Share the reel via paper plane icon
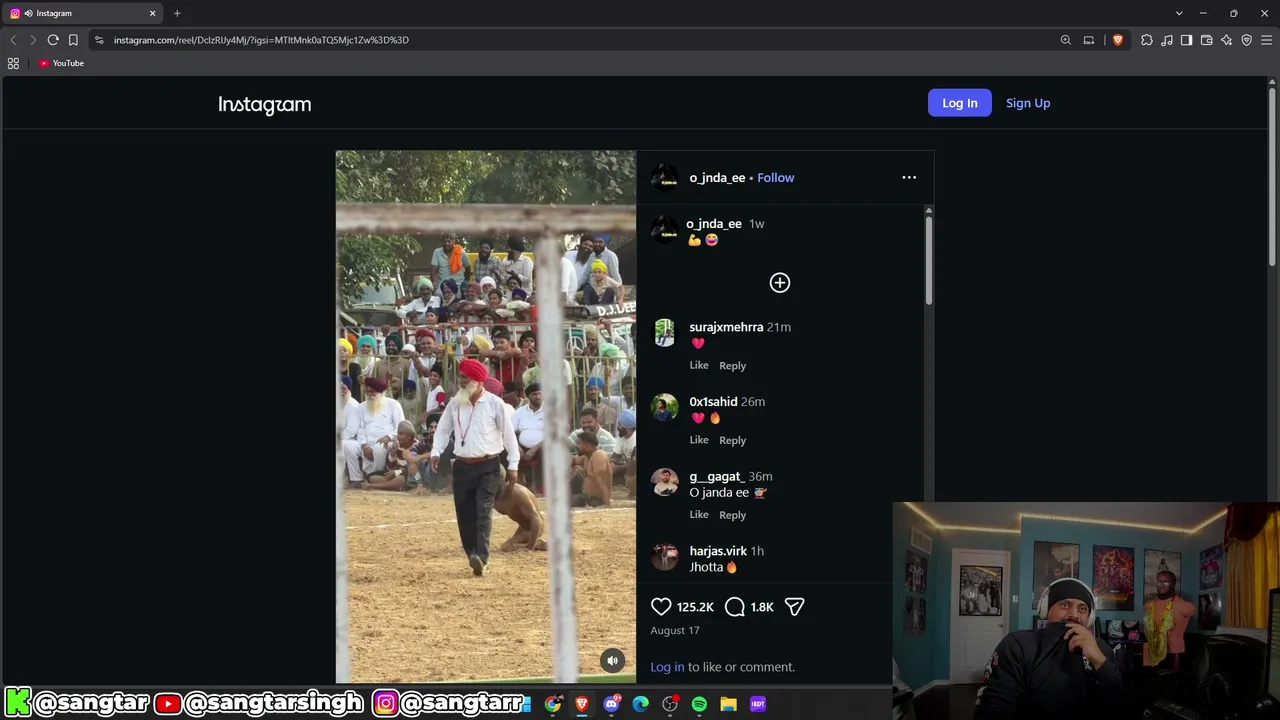The height and width of the screenshot is (720, 1280). [x=795, y=607]
